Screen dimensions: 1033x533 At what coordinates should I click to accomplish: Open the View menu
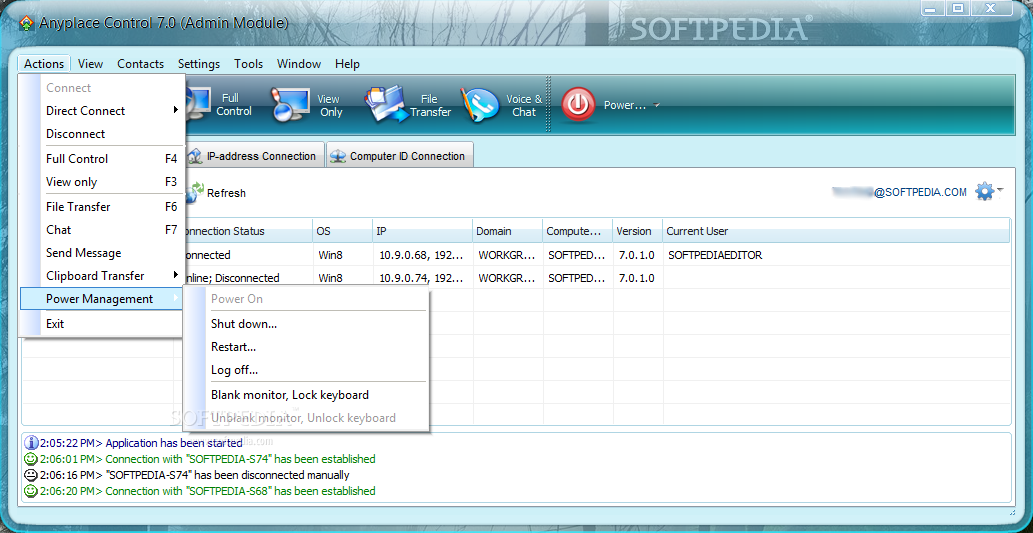(90, 64)
